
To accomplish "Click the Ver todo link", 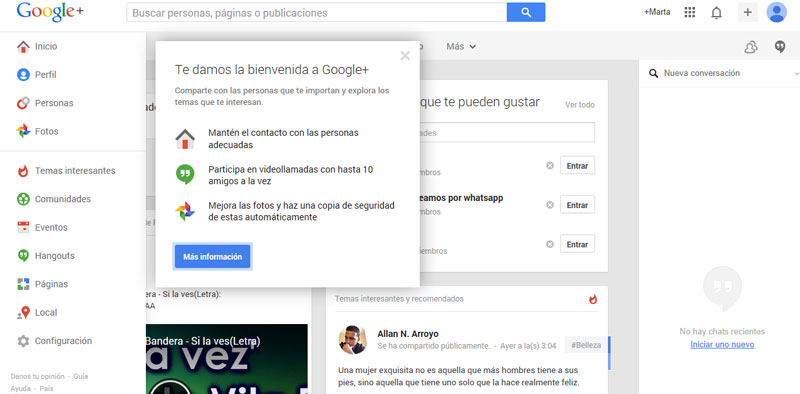I will tap(580, 105).
